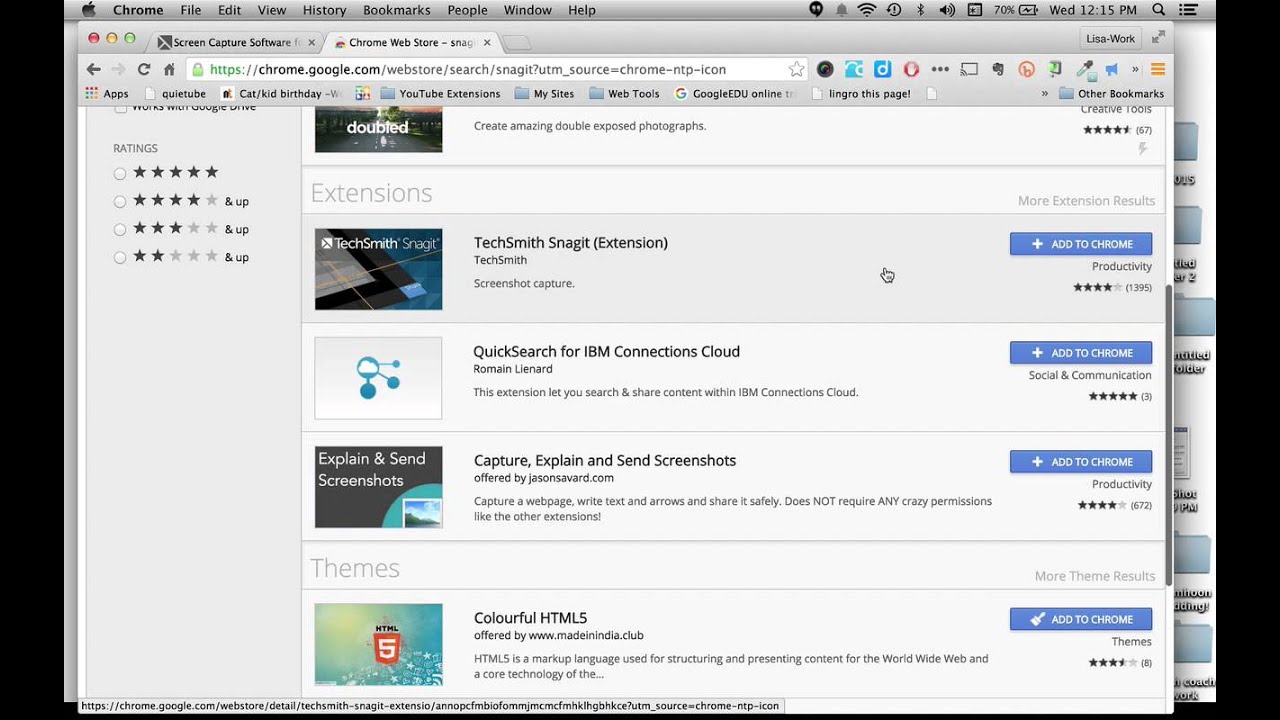Select the two stars & up filter
1280x720 pixels.
pyautogui.click(x=120, y=258)
